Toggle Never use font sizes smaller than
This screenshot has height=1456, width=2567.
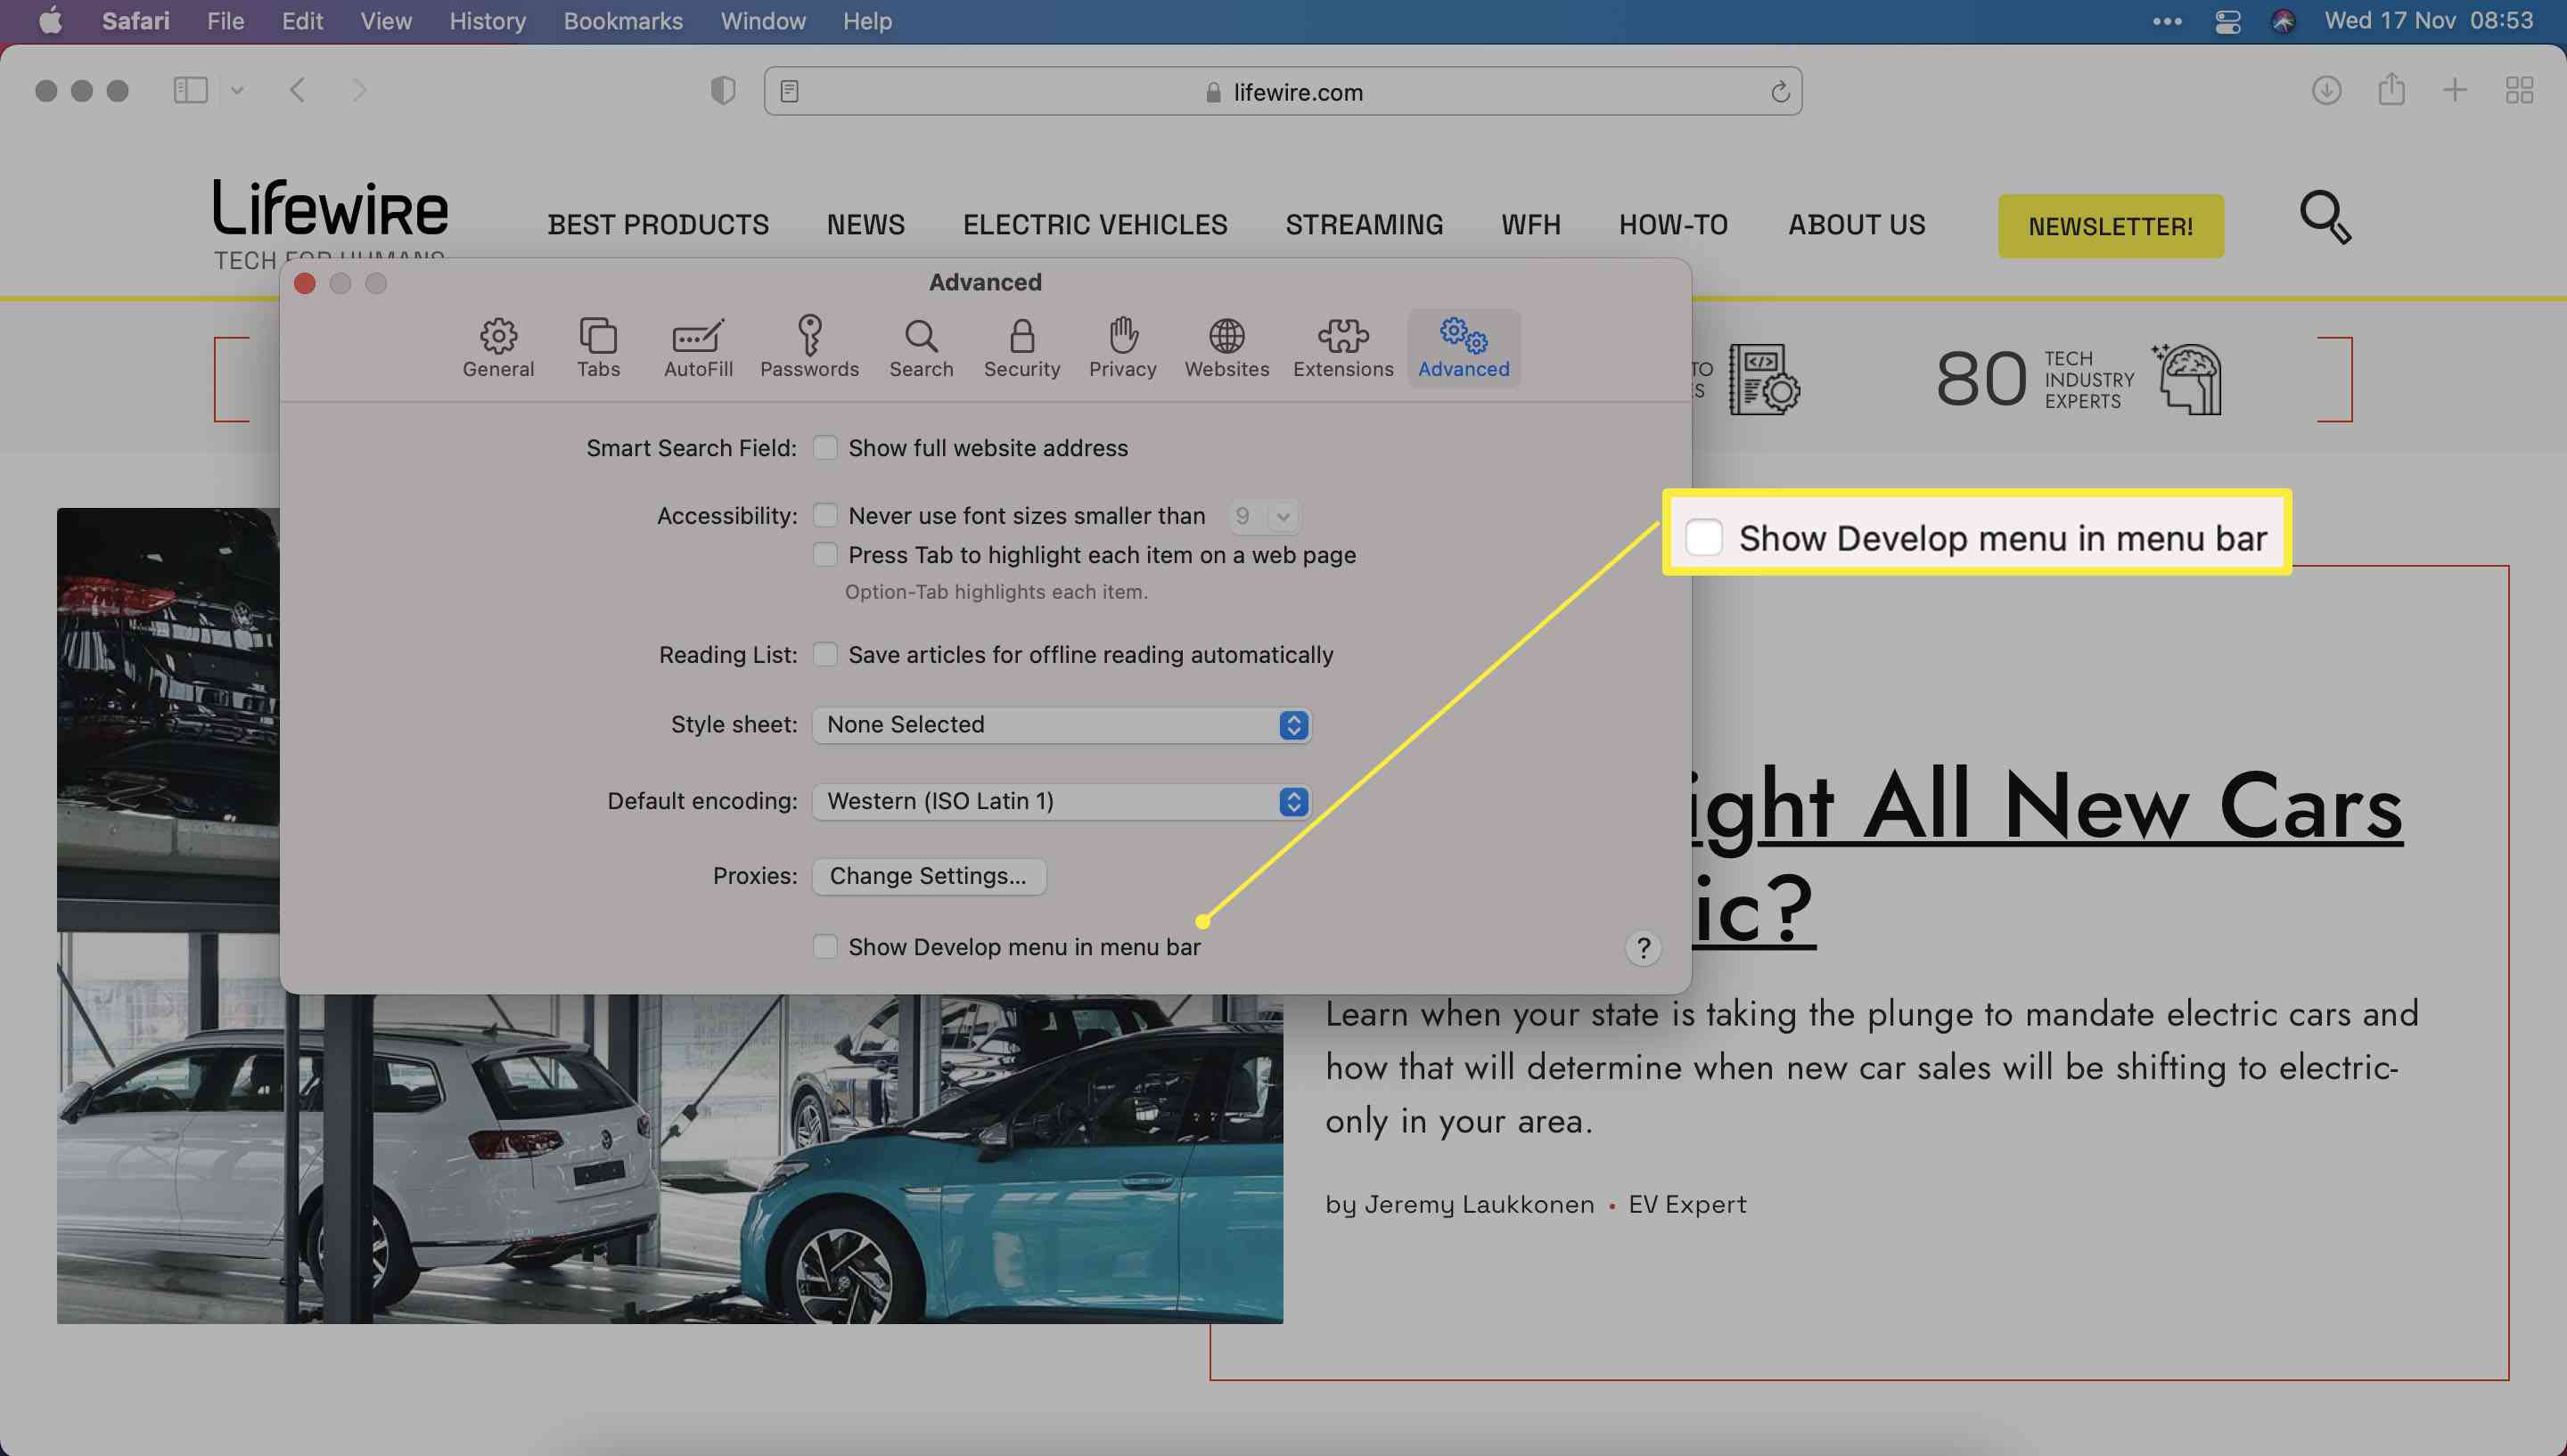(824, 515)
